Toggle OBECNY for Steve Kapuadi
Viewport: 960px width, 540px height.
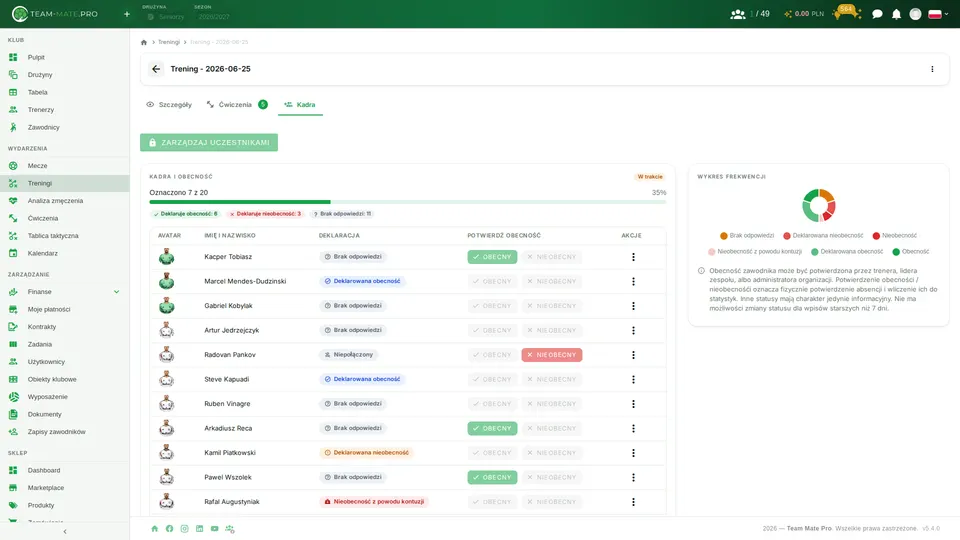click(492, 380)
